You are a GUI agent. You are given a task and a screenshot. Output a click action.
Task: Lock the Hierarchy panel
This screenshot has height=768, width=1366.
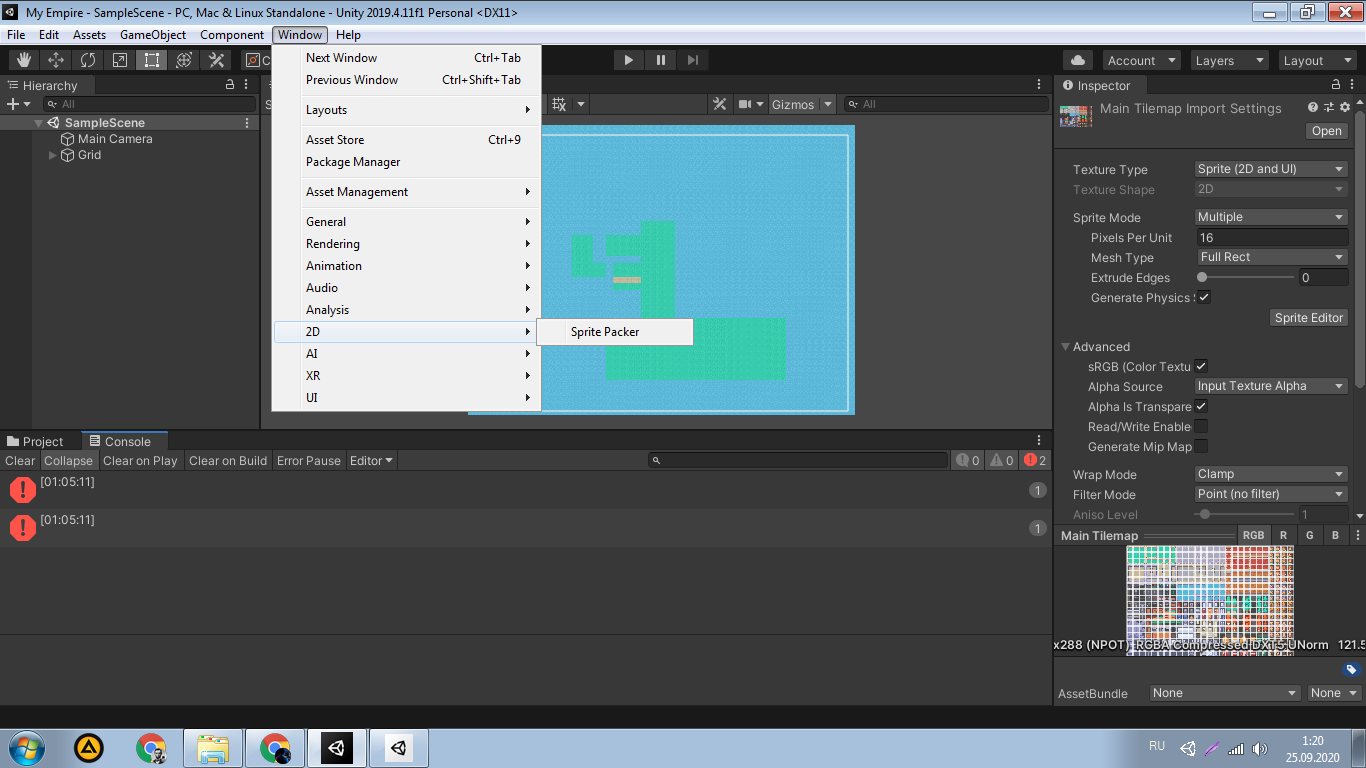click(x=230, y=85)
